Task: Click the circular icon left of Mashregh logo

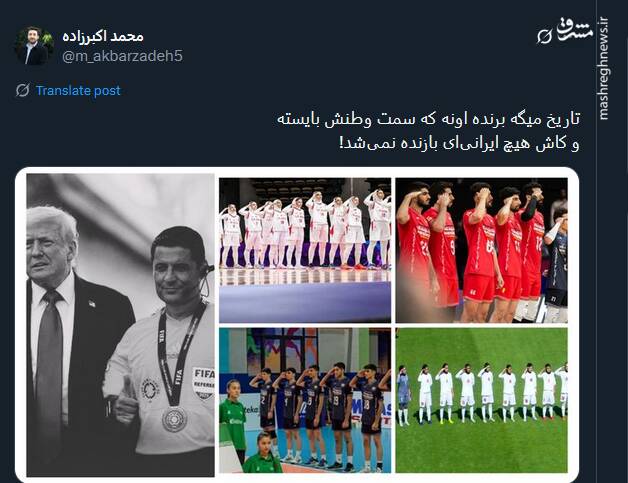Action: point(545,36)
